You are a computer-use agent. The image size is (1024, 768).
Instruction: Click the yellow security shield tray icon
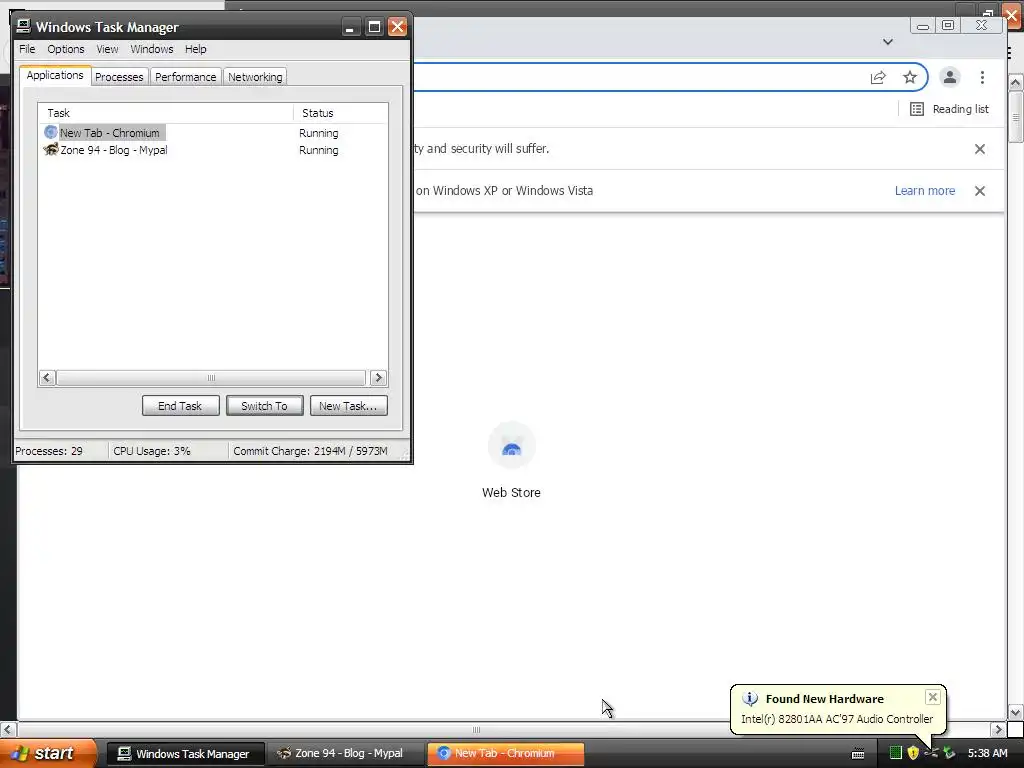pos(913,753)
